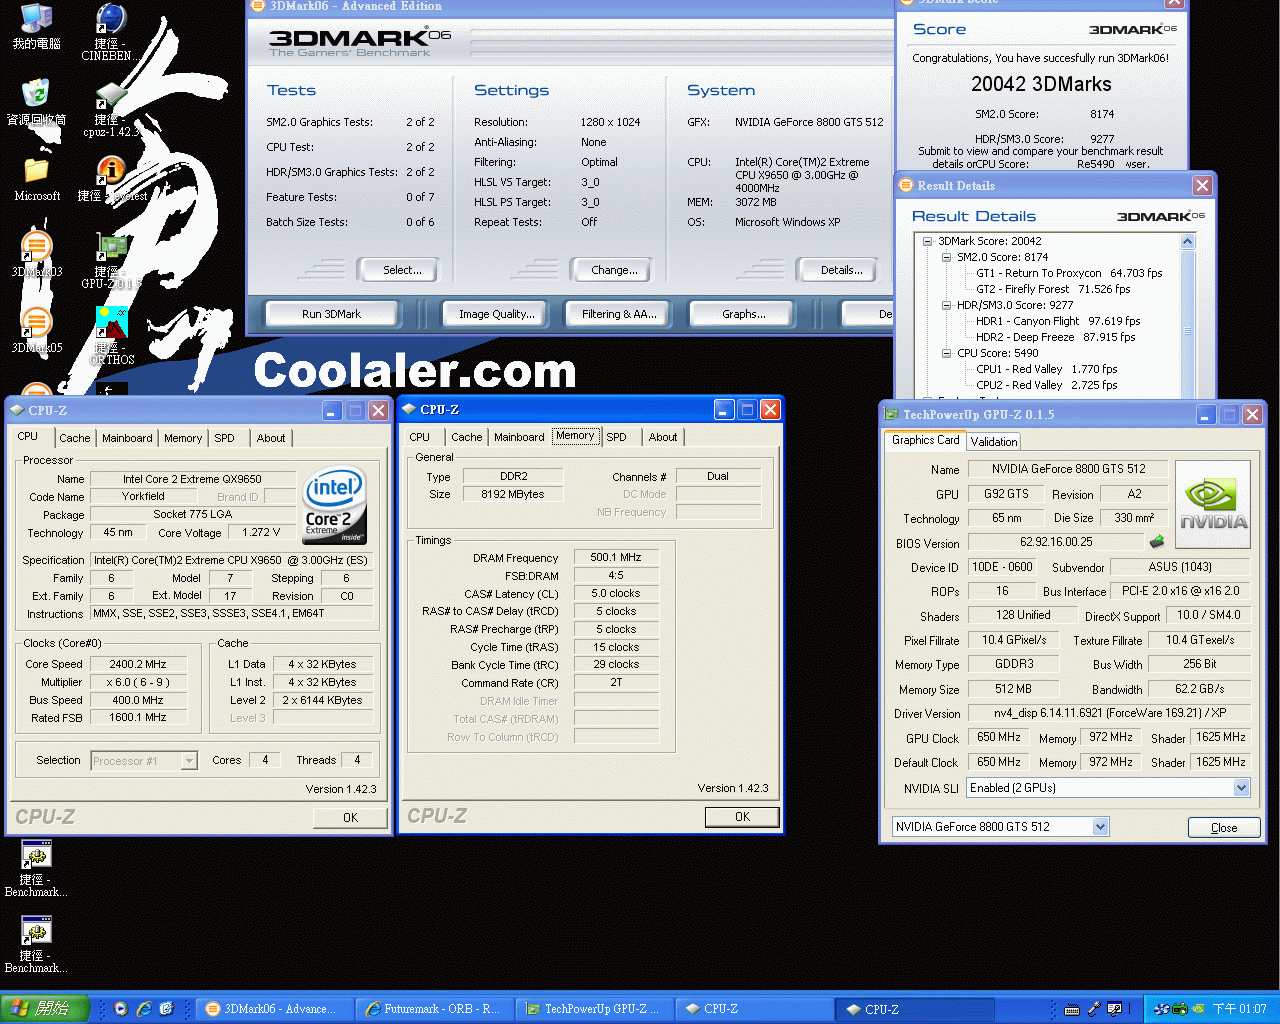Click the BIOS Version field 62.92.16.00.25

(x=1056, y=542)
